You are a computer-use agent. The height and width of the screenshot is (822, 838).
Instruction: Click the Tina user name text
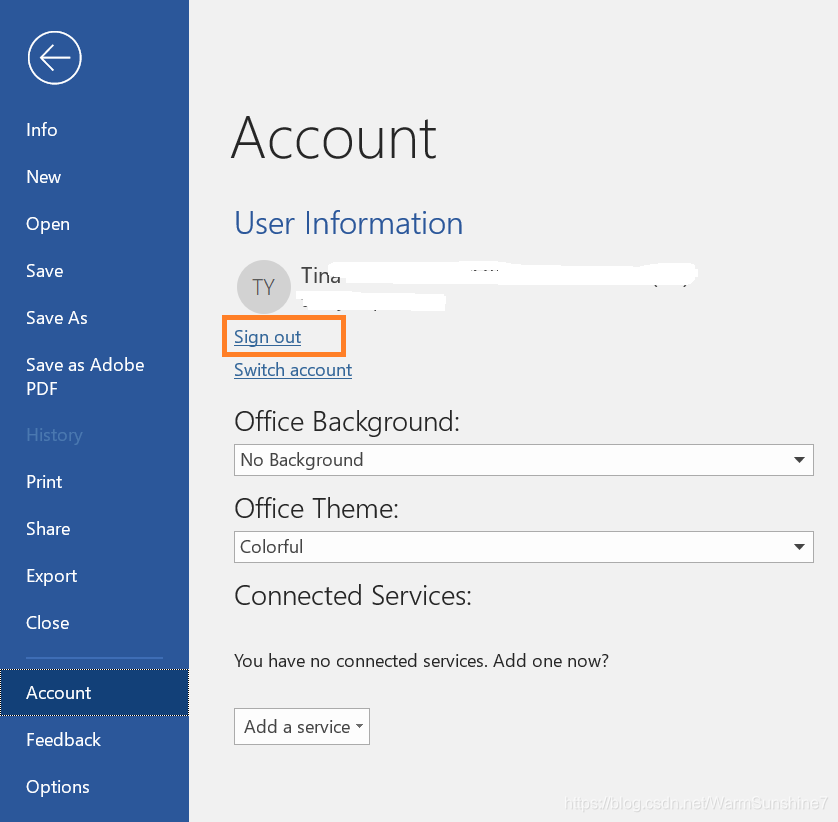(x=321, y=276)
